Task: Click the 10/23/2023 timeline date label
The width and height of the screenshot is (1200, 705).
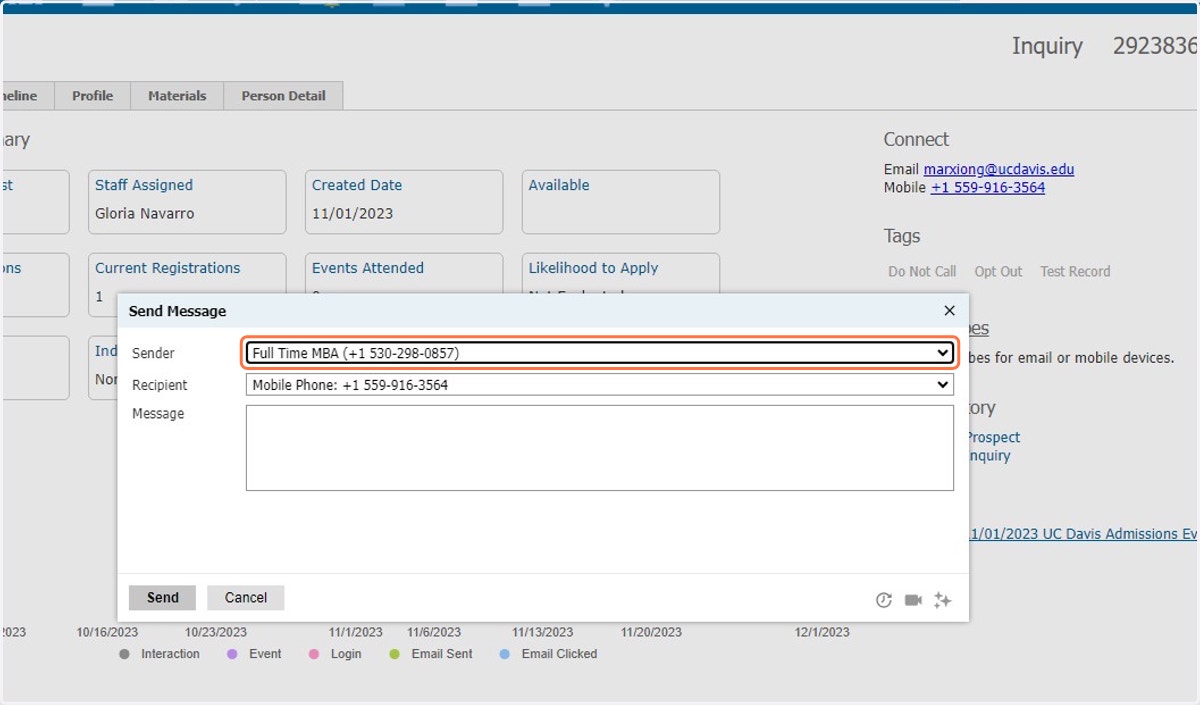Action: click(216, 632)
